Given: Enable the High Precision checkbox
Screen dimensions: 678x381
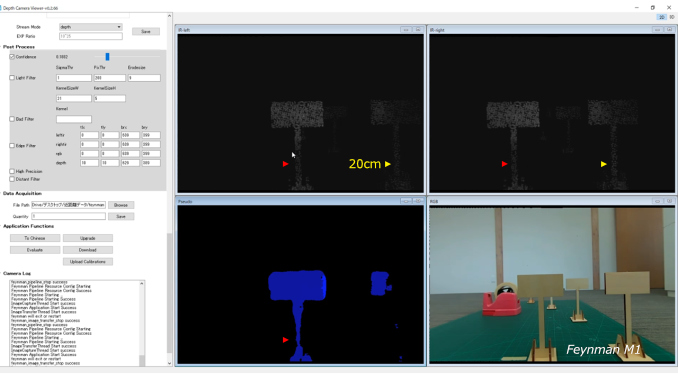Looking at the screenshot, I should click(12, 171).
